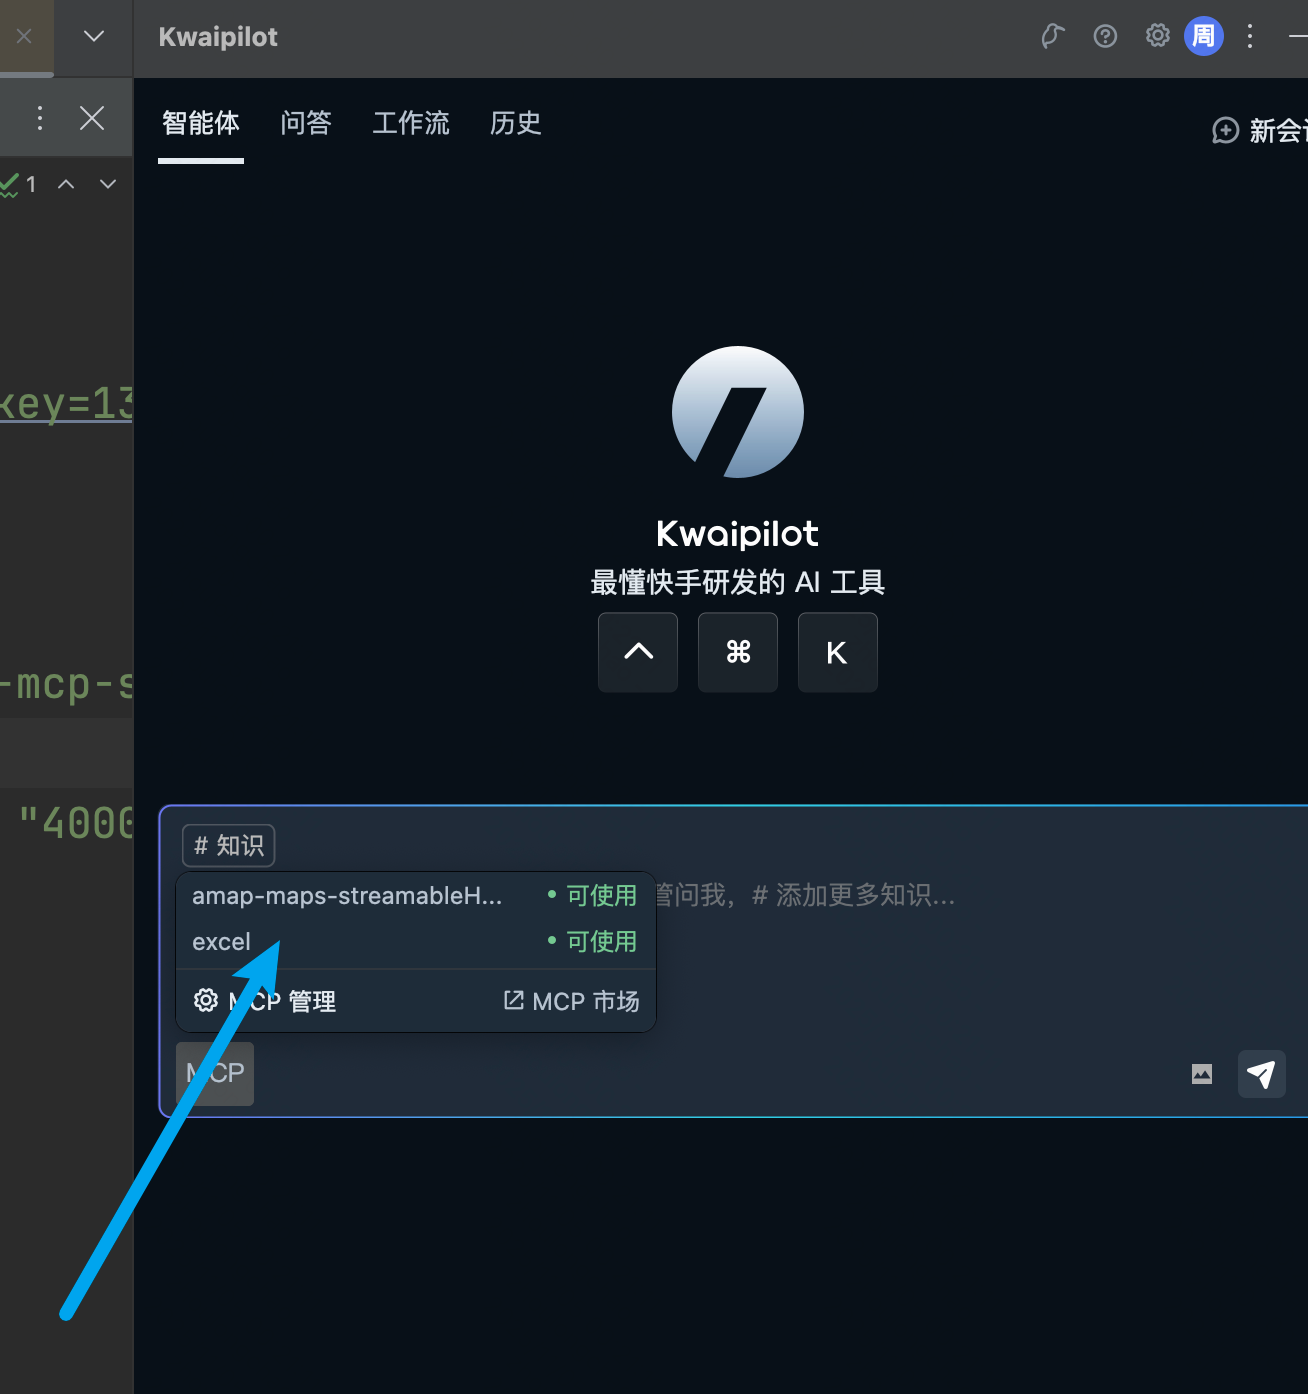The height and width of the screenshot is (1394, 1308).
Task: Click the 可使用 status of the excel row
Action: 592,941
